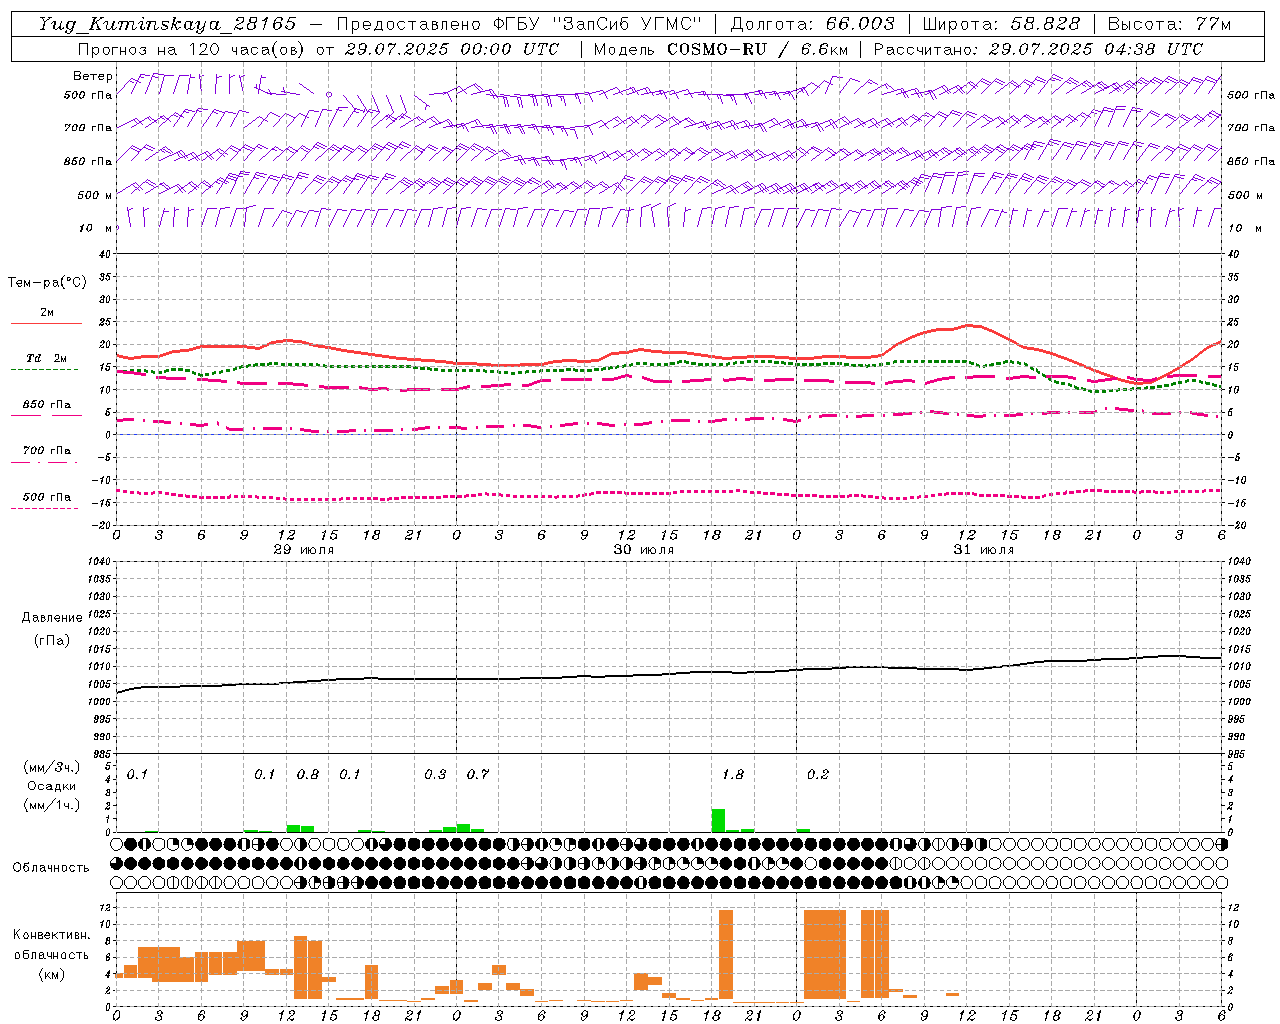Select the (мм/1ч.) precipitation unit label

51,806
